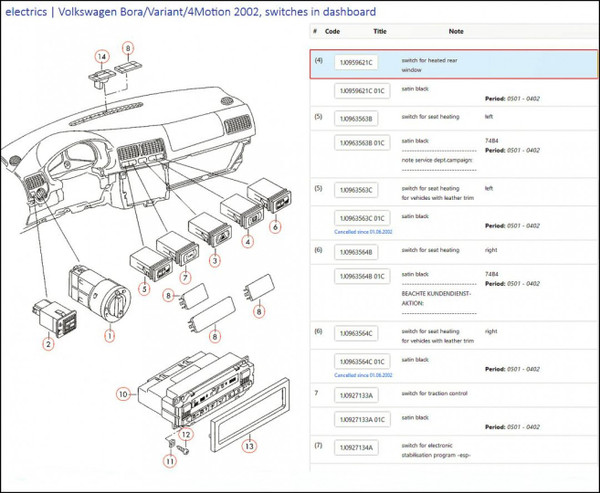Click the Cancelled link under 1J0963563C 01C
The height and width of the screenshot is (493, 600).
pyautogui.click(x=366, y=232)
